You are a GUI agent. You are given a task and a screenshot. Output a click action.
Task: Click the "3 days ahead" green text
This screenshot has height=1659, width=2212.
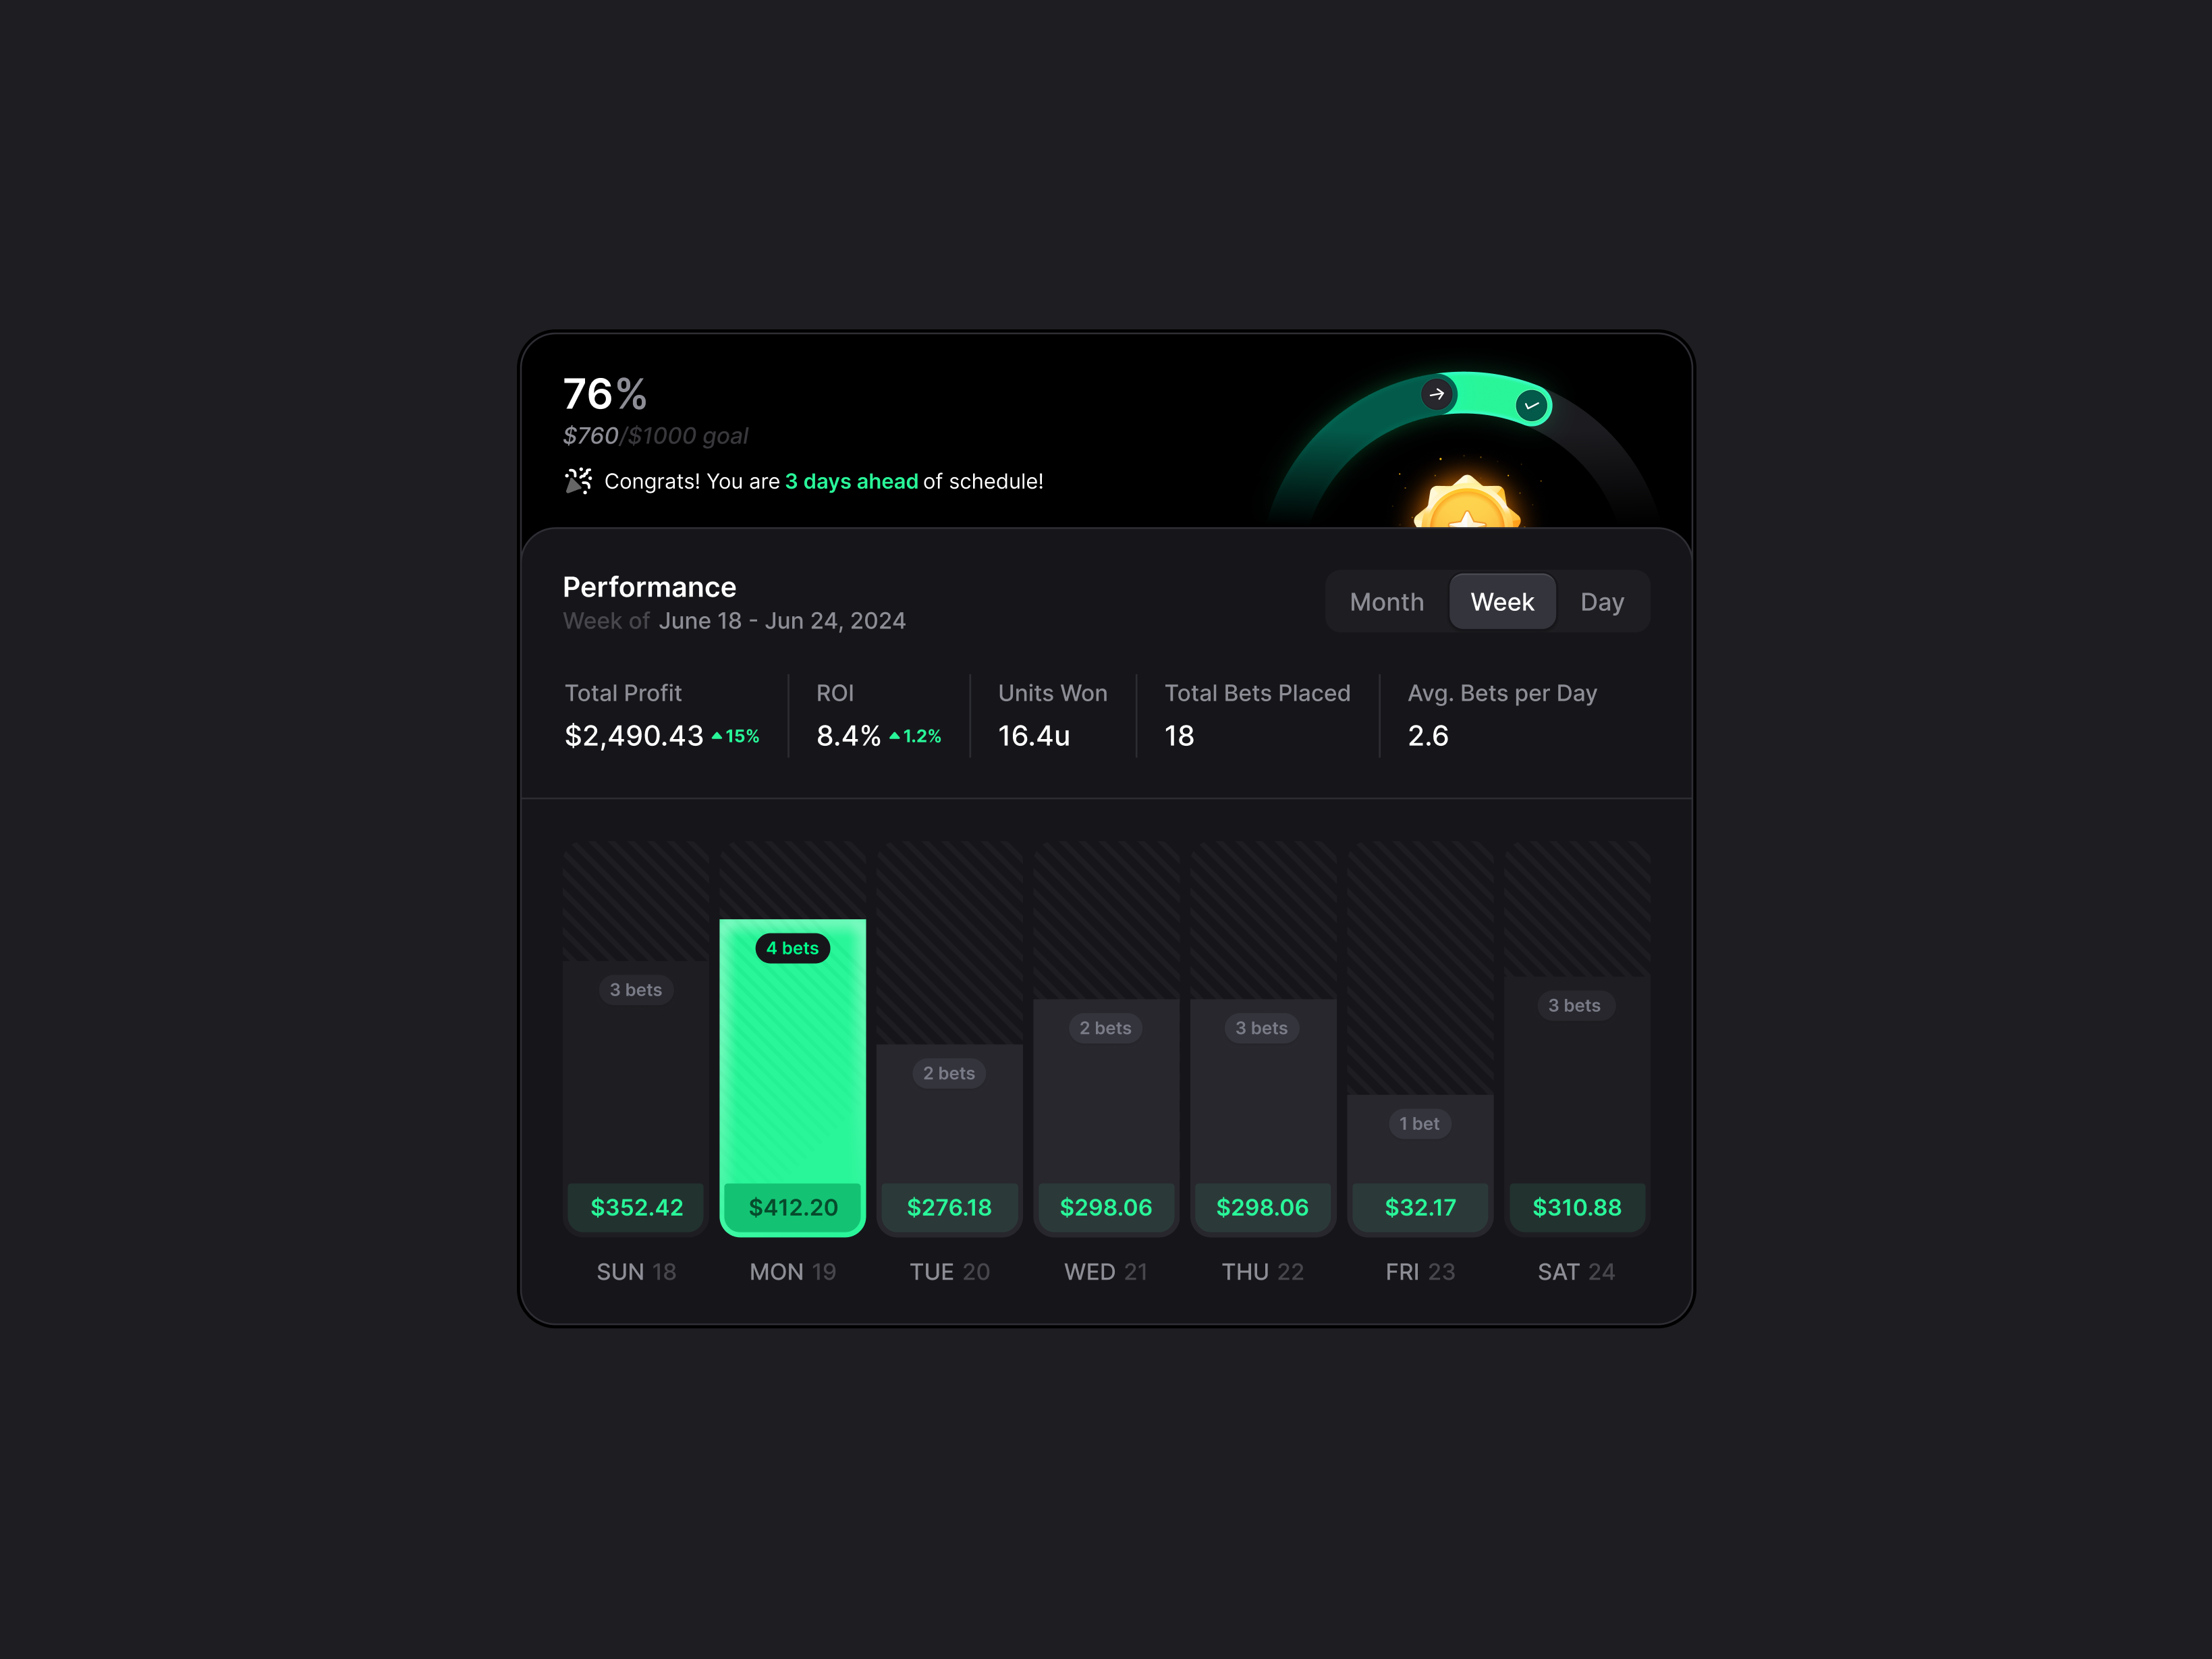coord(851,481)
